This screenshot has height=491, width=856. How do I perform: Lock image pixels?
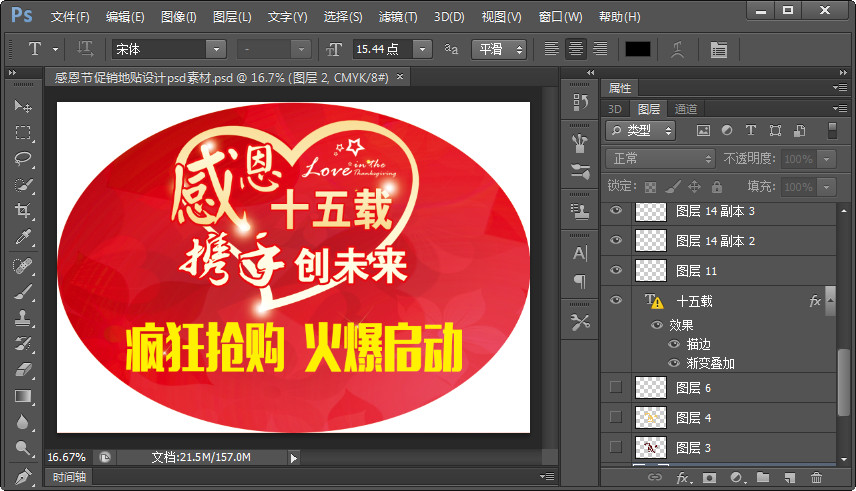click(x=673, y=187)
